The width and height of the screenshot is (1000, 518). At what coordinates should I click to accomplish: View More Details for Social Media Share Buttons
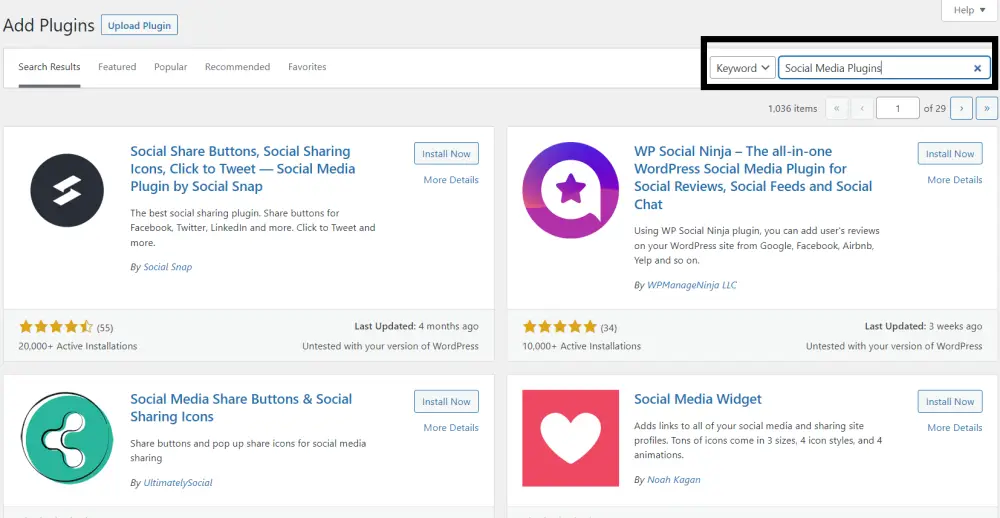[x=451, y=427]
